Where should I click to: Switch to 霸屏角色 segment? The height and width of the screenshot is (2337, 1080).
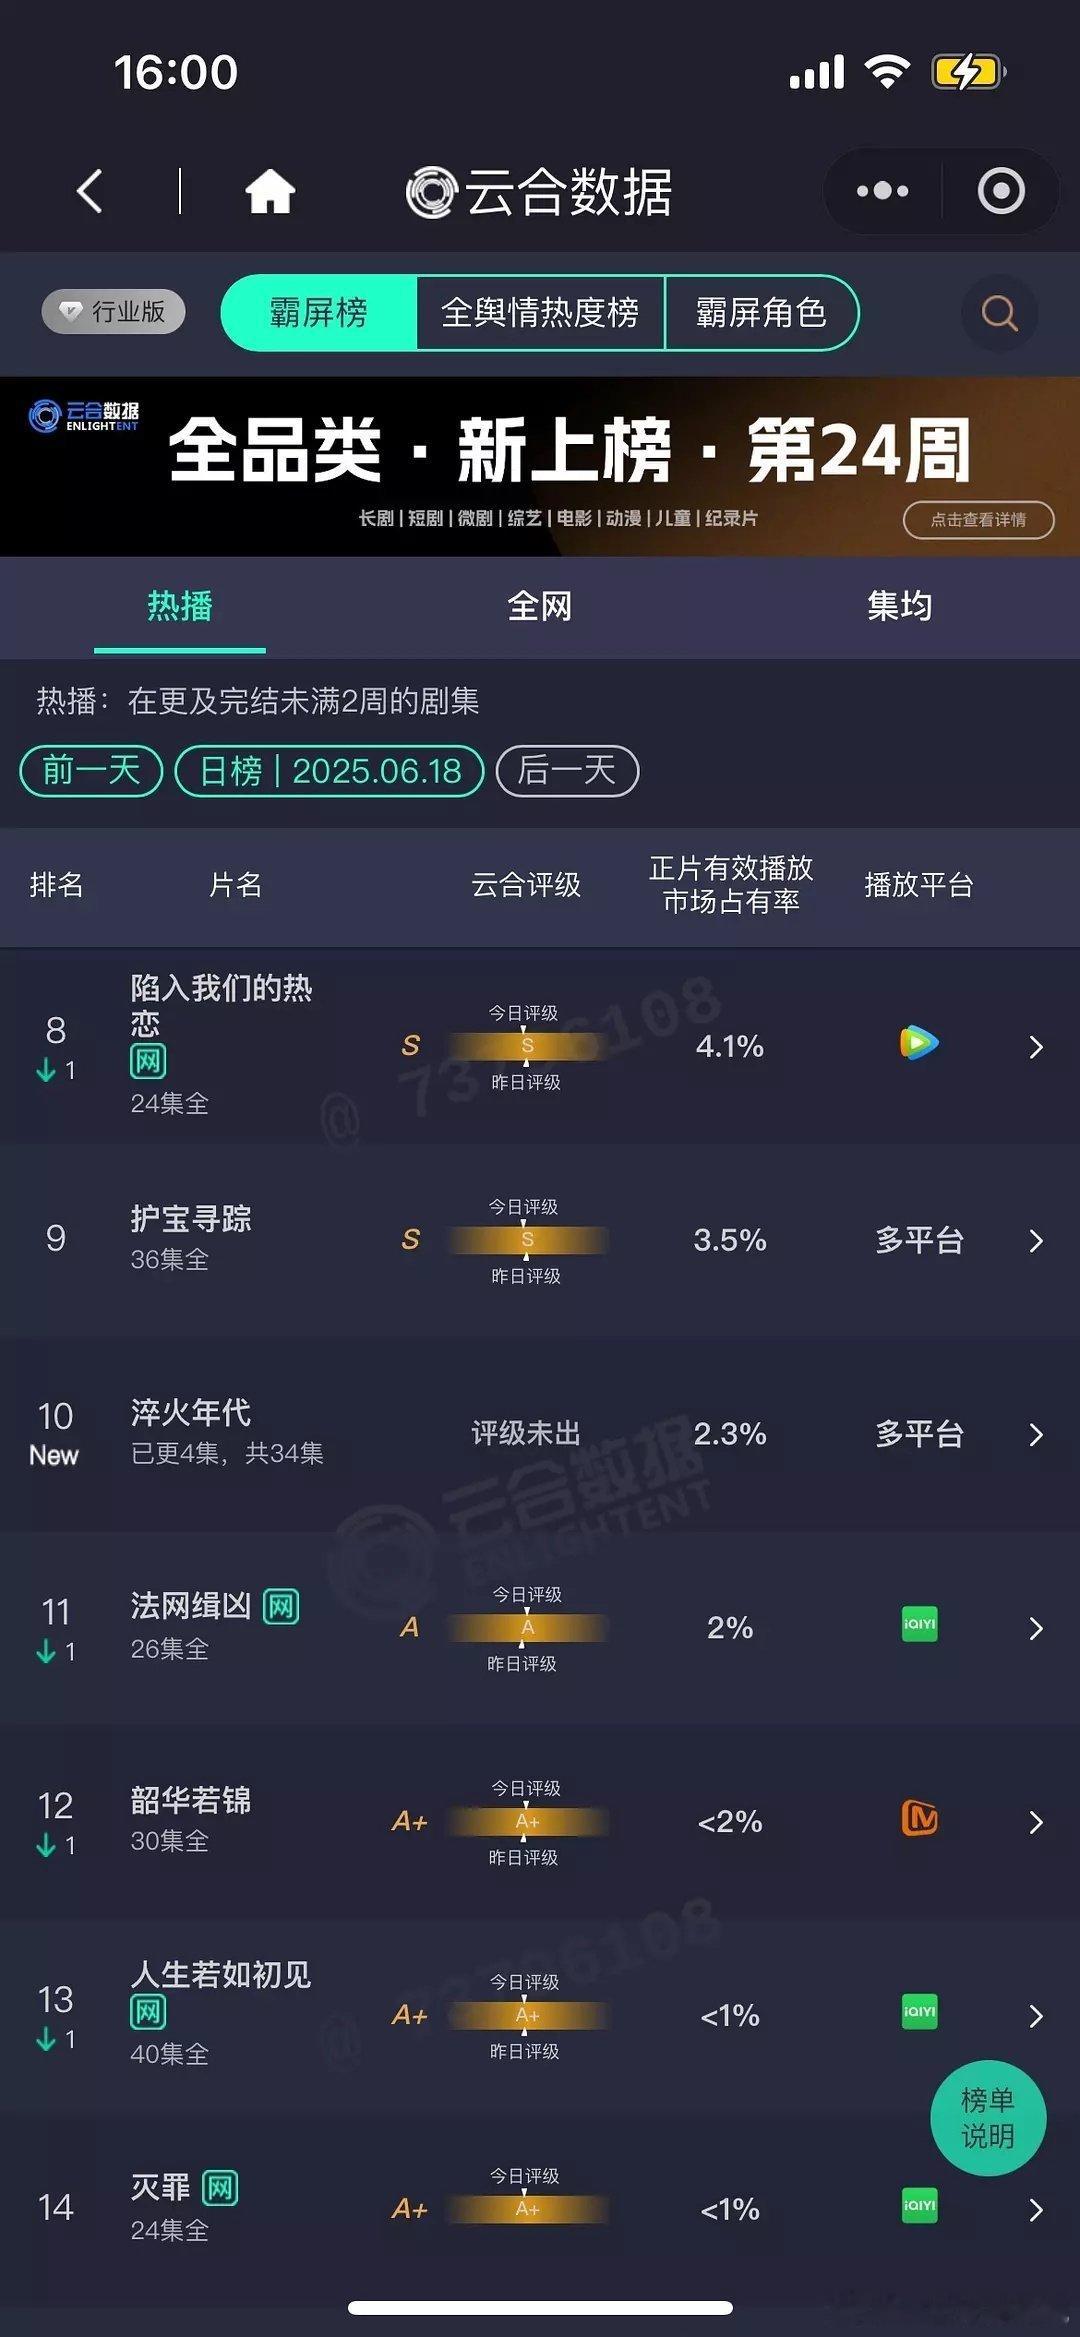point(761,313)
